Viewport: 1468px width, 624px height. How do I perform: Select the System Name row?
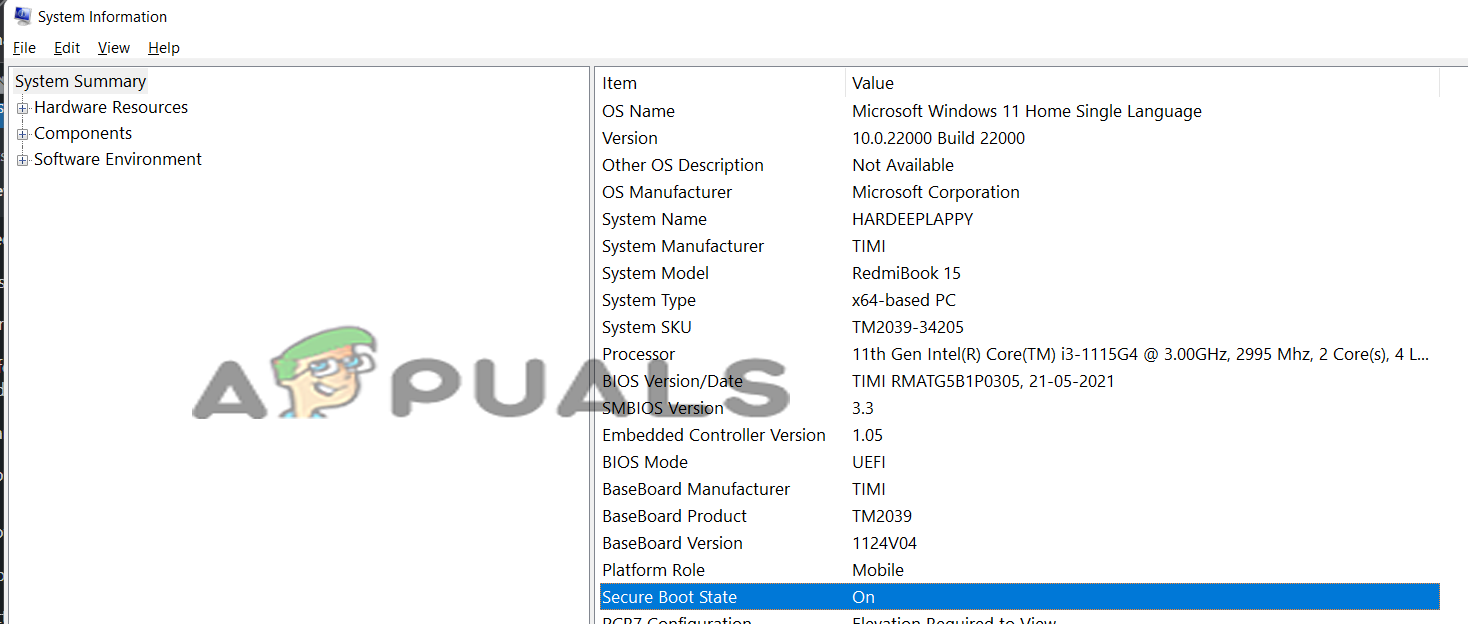coord(1019,219)
